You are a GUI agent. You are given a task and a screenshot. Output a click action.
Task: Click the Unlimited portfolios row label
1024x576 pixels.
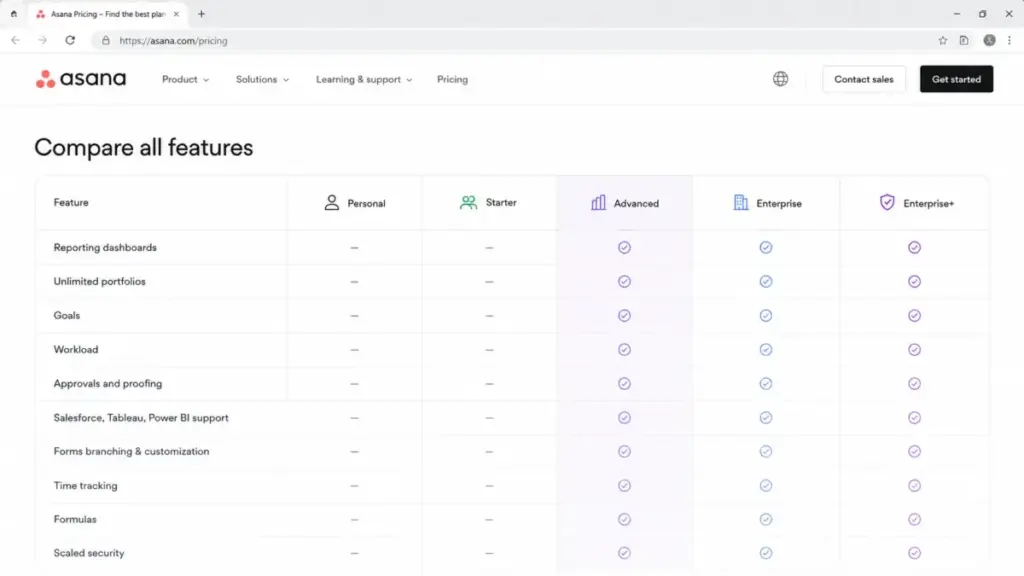click(x=99, y=281)
